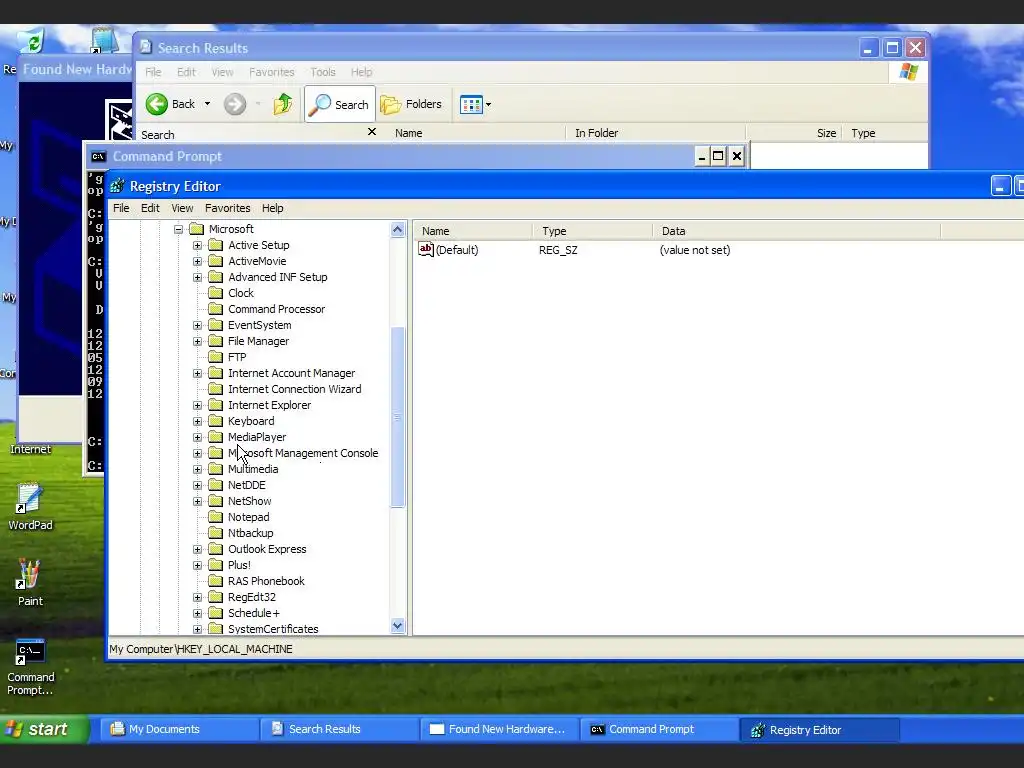Viewport: 1024px width, 768px height.
Task: Click the '(value not set)' data cell
Action: click(x=695, y=249)
